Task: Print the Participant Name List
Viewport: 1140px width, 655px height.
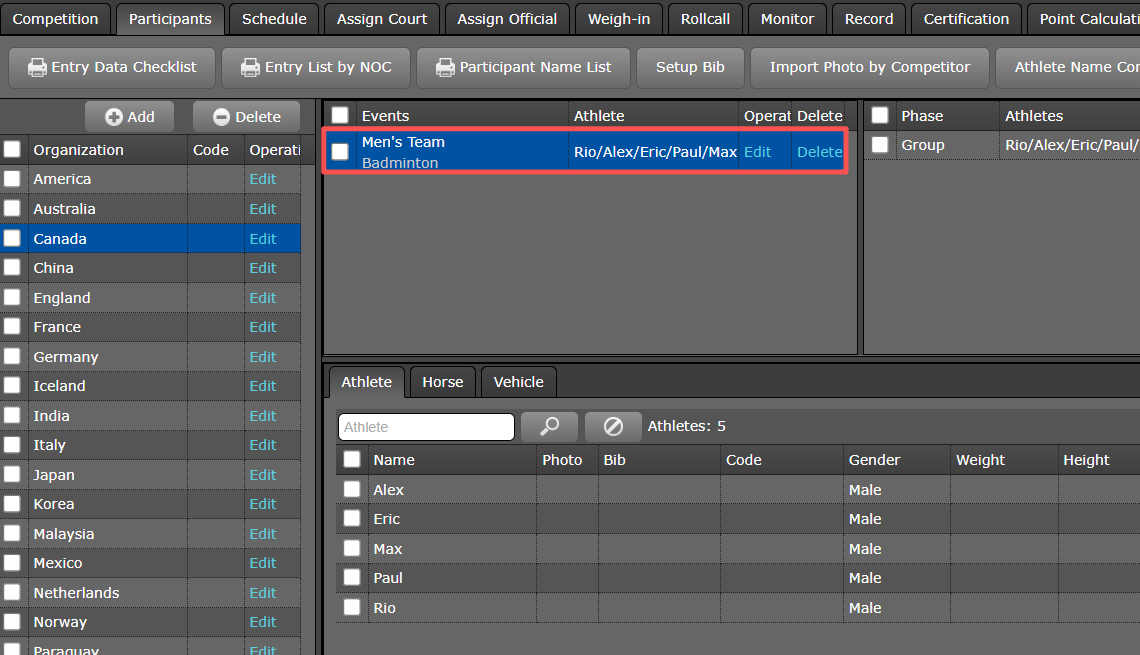Action: tap(523, 68)
